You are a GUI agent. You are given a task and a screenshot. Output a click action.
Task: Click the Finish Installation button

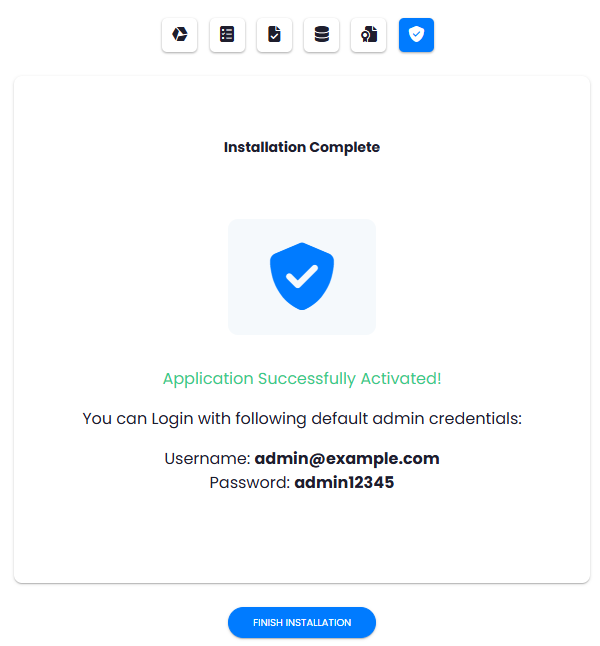pyautogui.click(x=302, y=622)
